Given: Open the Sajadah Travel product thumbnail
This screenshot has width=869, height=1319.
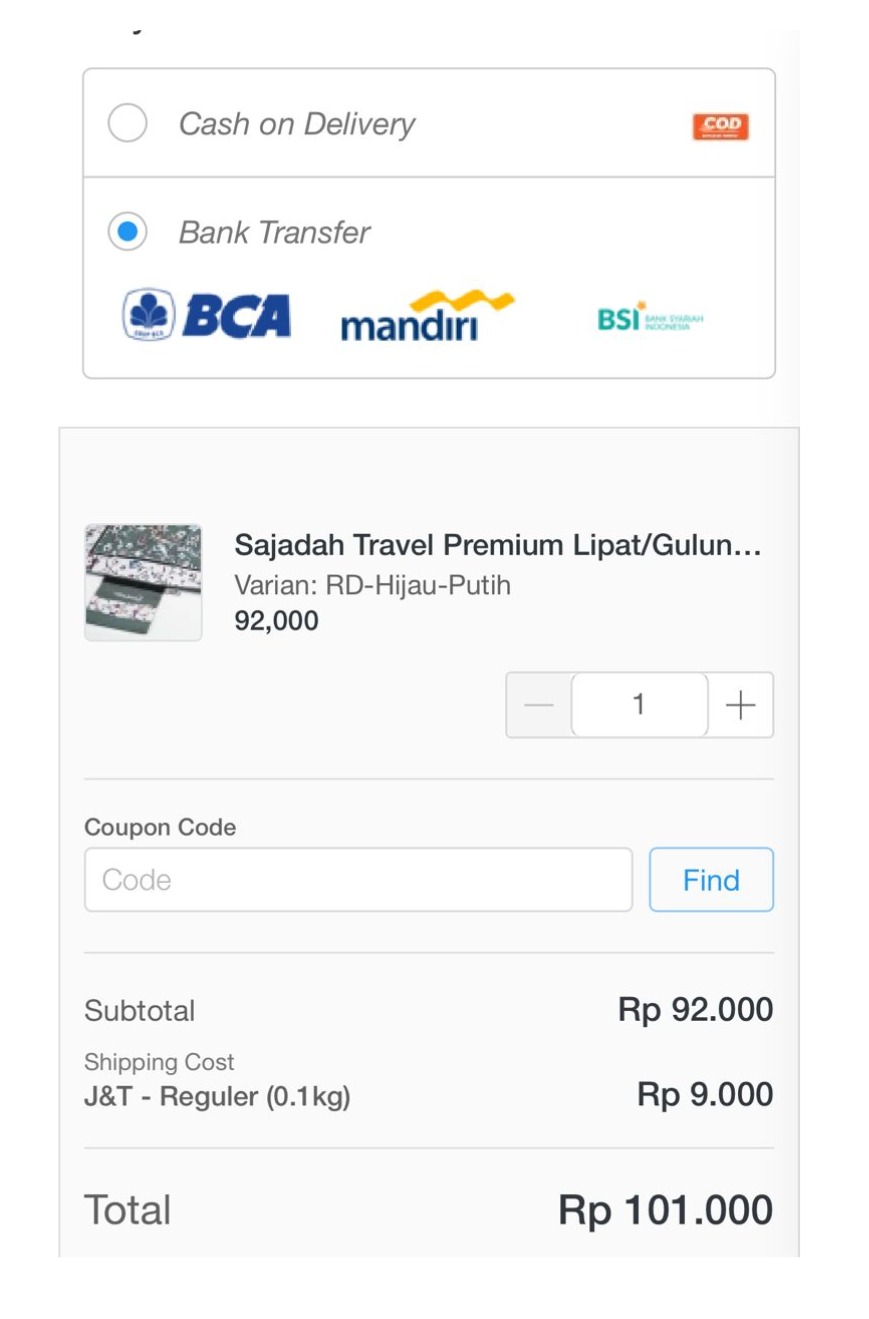Looking at the screenshot, I should (143, 582).
